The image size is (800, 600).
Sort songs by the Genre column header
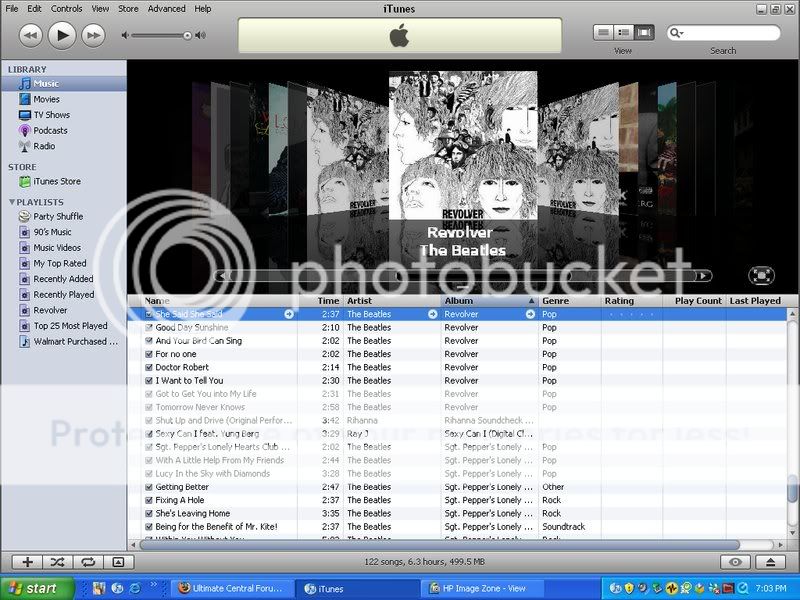[x=570, y=301]
